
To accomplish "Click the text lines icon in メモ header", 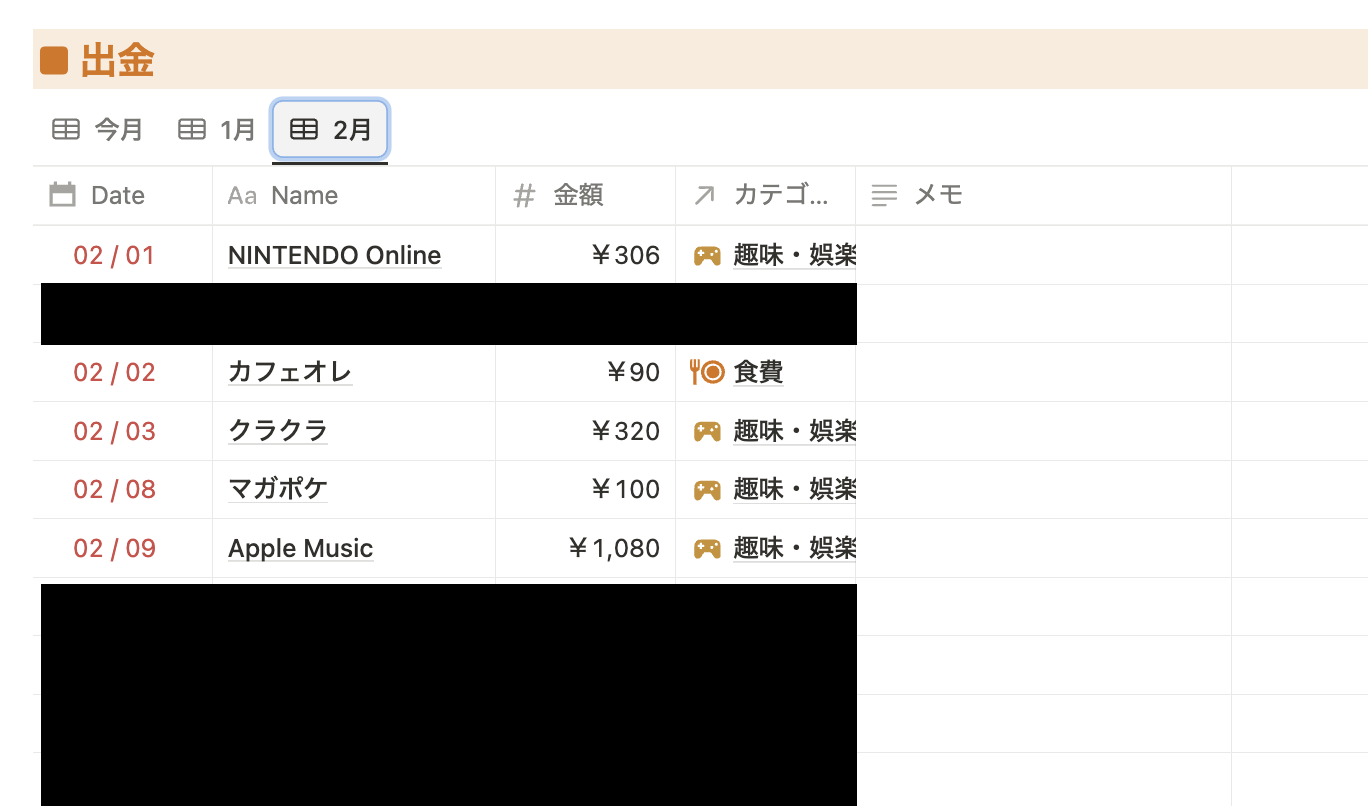I will click(x=884, y=196).
